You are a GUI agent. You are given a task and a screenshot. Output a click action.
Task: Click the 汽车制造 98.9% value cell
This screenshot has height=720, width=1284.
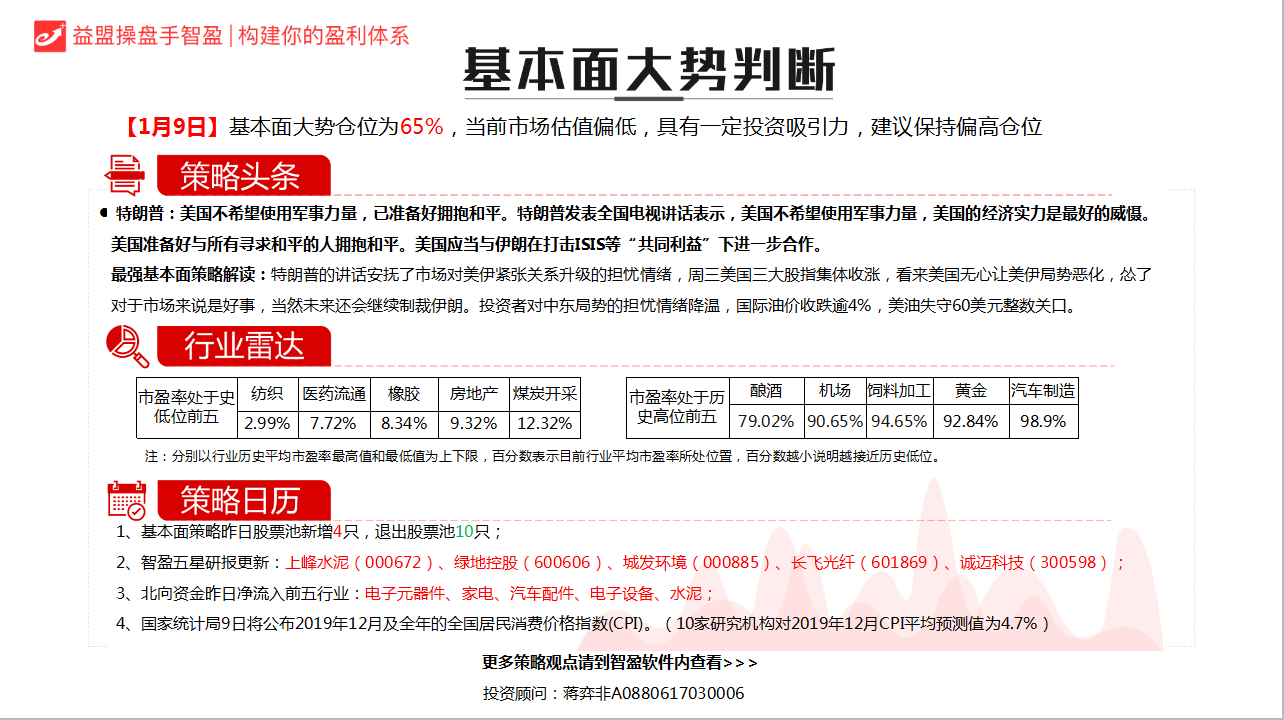pos(1043,421)
